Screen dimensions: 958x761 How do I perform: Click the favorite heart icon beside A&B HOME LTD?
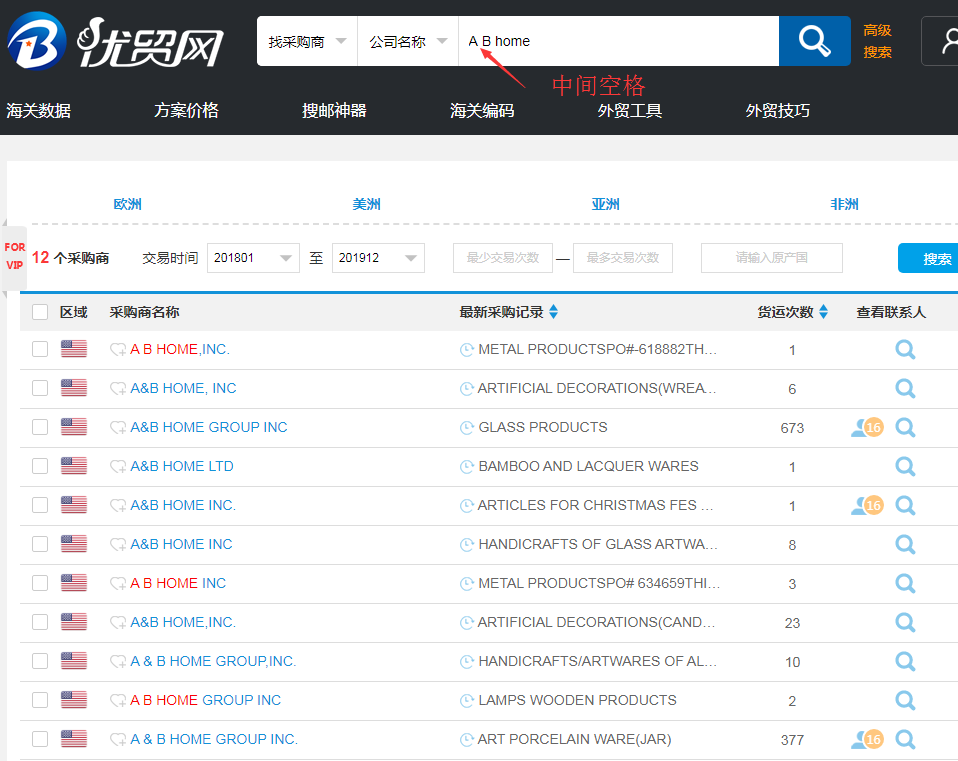pos(117,467)
